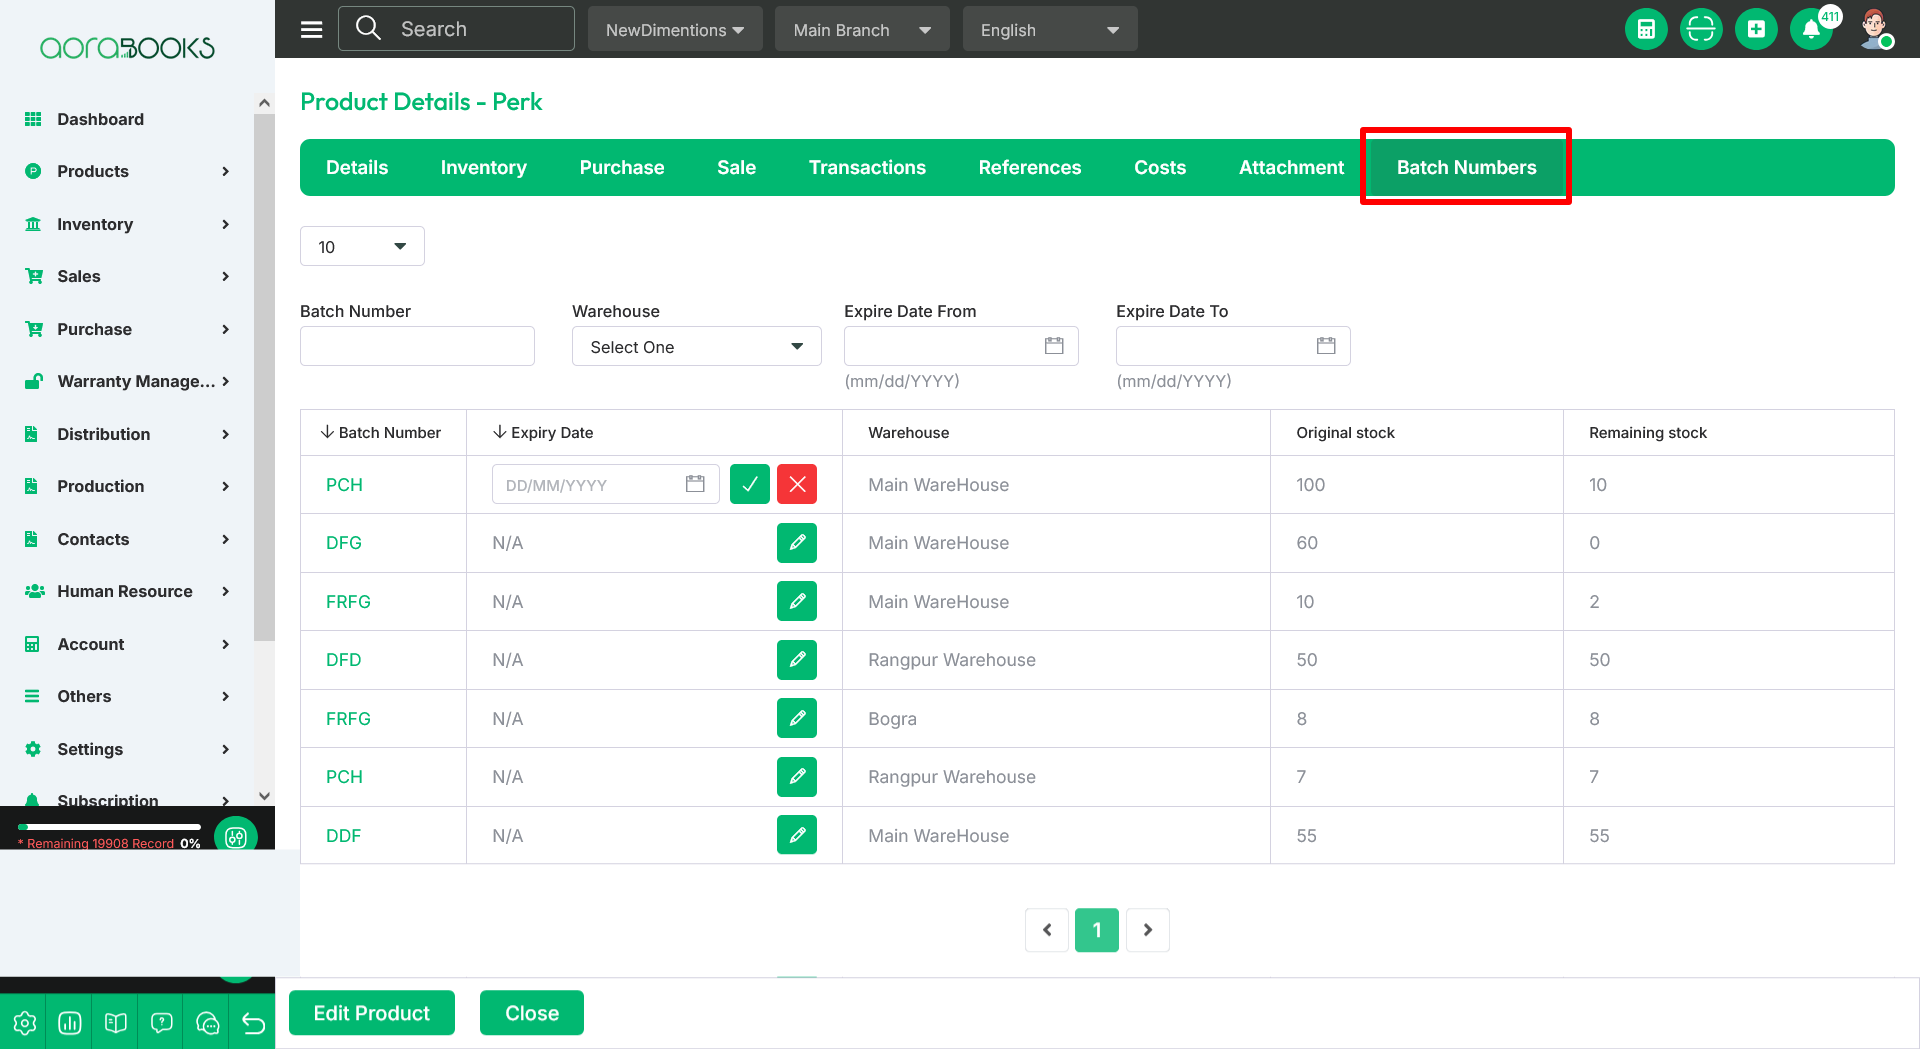Screen dimensions: 1920x1050
Task: Select page 1 in pagination
Action: click(1097, 930)
